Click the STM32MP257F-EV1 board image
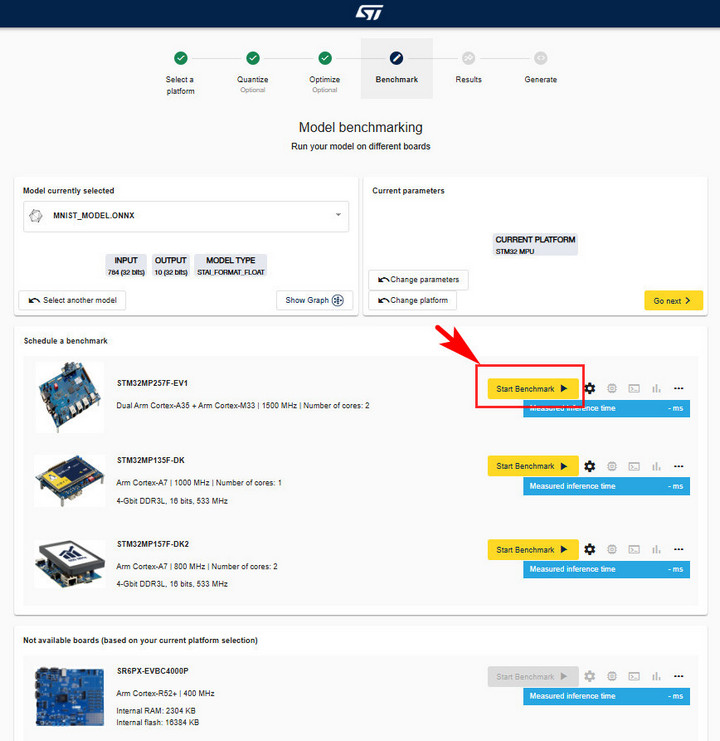This screenshot has height=741, width=720. pyautogui.click(x=69, y=397)
